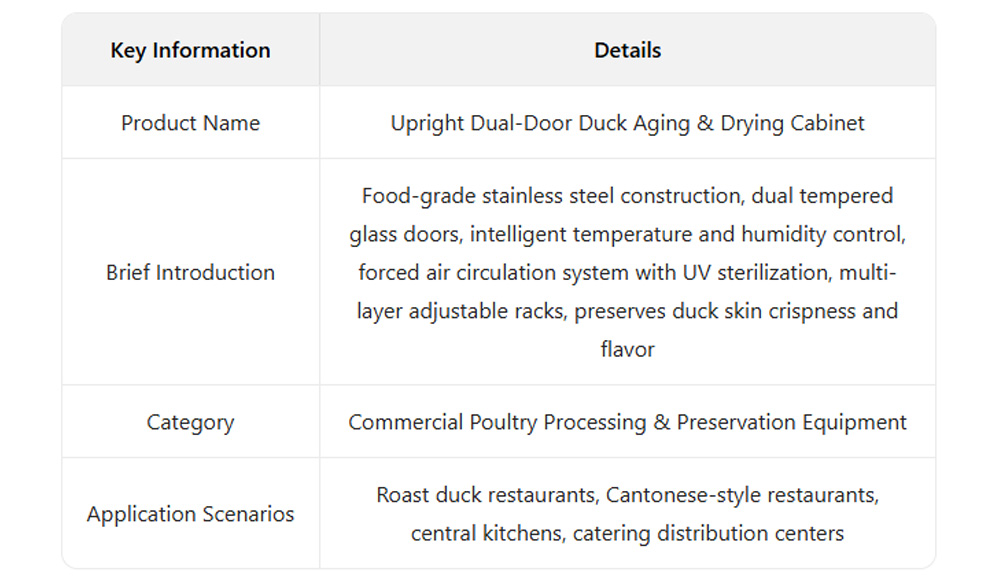Click "intelligent temperature and humidity control" text
Viewport: 1000px width, 584px height.
click(x=687, y=234)
